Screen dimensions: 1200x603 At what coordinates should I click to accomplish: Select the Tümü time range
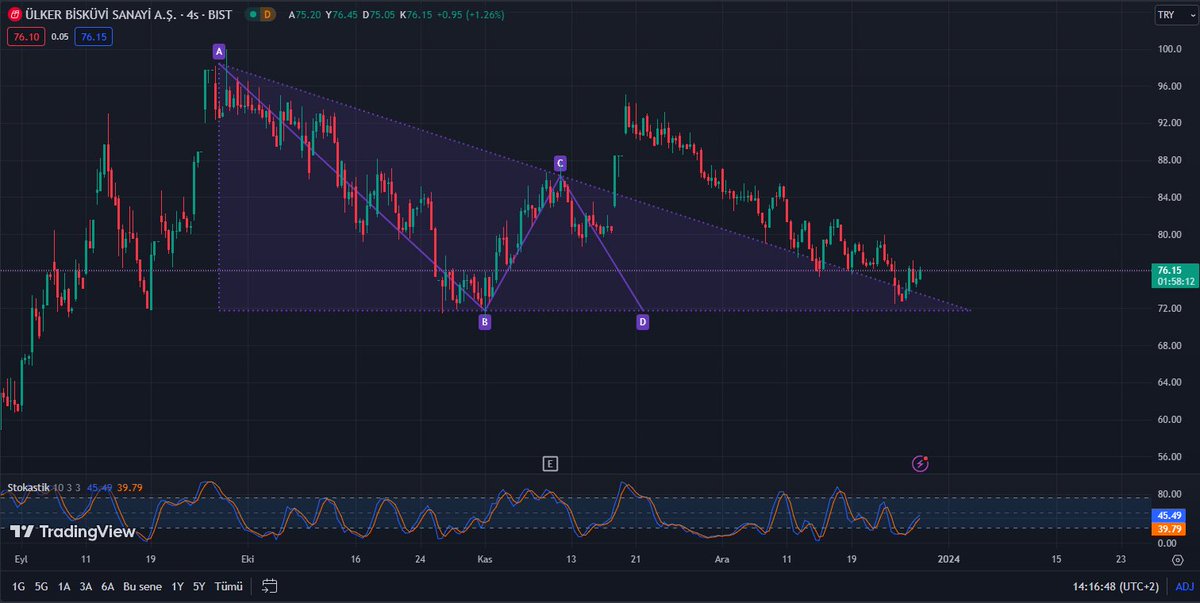pyautogui.click(x=228, y=586)
